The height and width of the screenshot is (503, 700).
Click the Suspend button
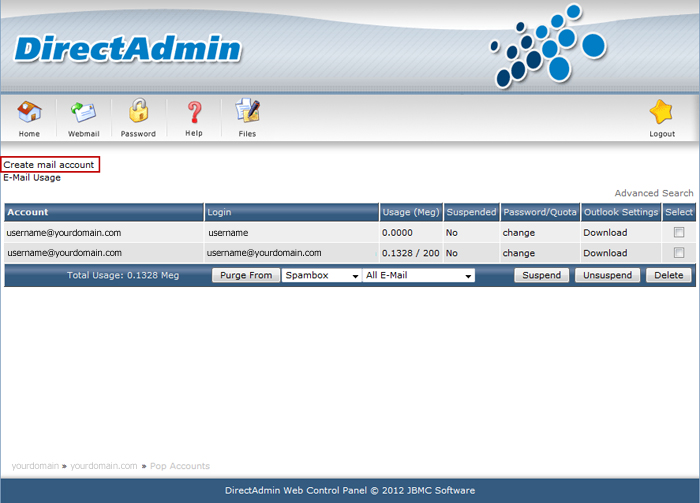pyautogui.click(x=542, y=275)
